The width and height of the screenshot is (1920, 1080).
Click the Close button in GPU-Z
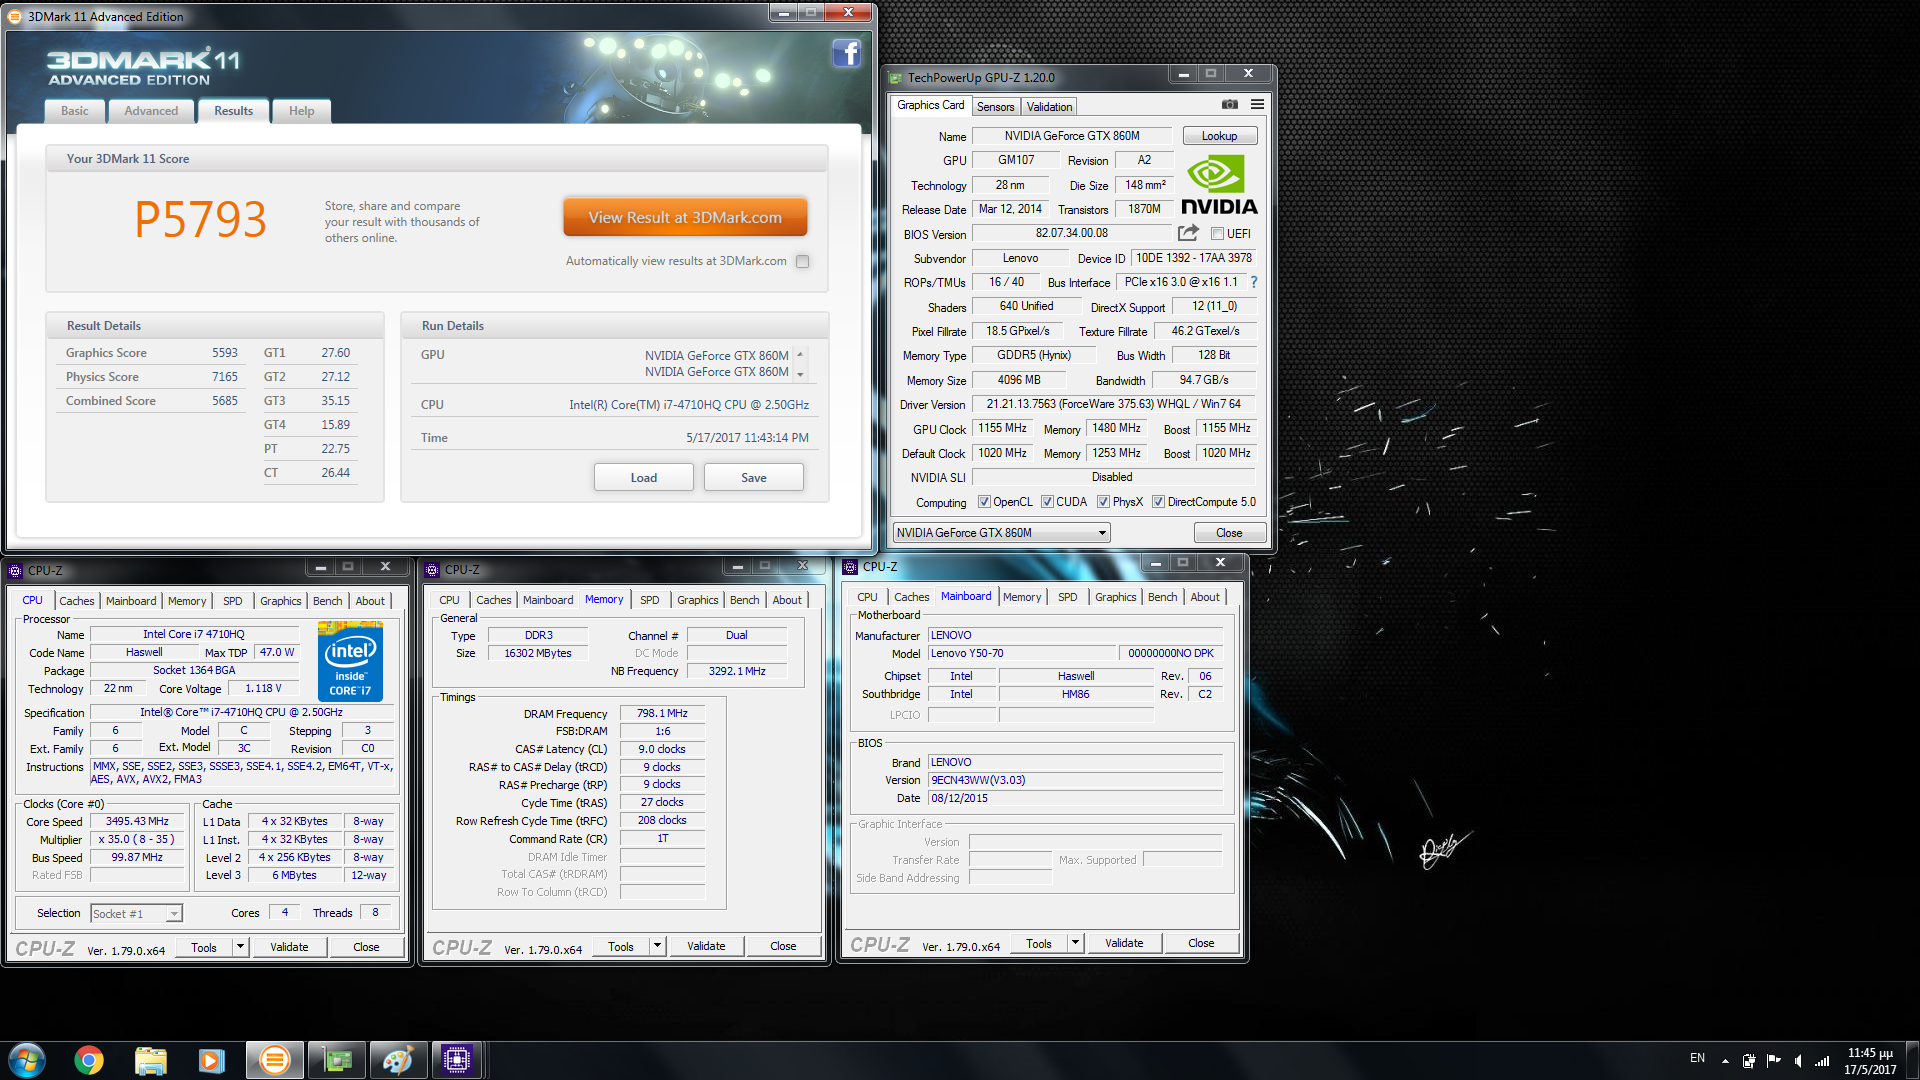(1229, 533)
